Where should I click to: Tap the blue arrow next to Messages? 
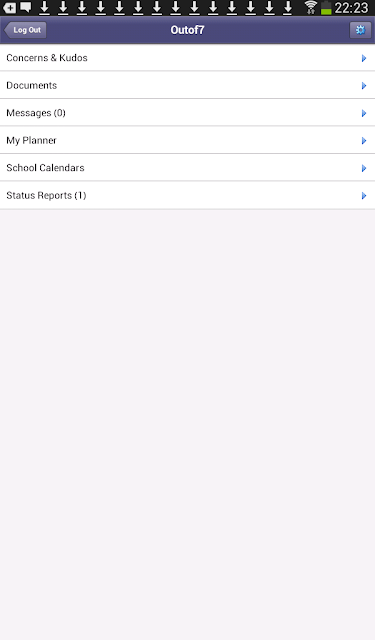364,113
